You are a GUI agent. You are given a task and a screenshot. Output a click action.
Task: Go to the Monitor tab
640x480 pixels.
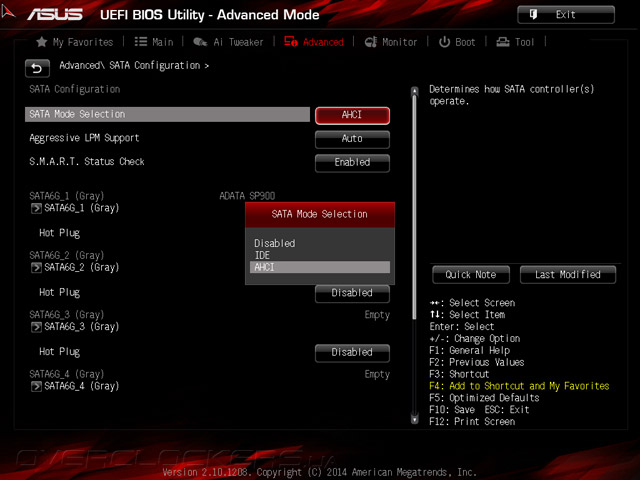pyautogui.click(x=391, y=42)
